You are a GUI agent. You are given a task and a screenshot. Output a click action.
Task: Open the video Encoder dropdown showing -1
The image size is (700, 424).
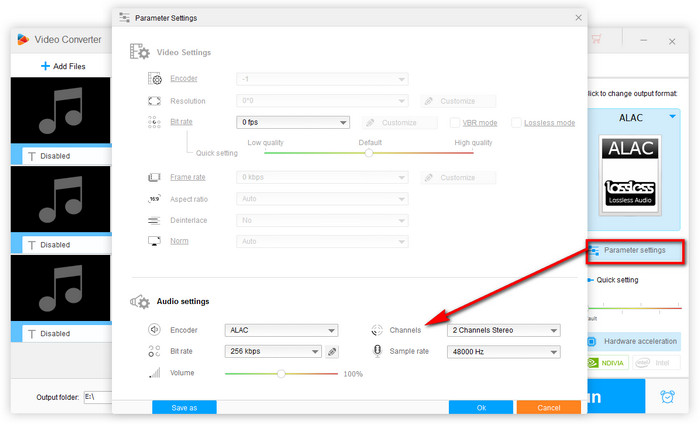point(322,79)
